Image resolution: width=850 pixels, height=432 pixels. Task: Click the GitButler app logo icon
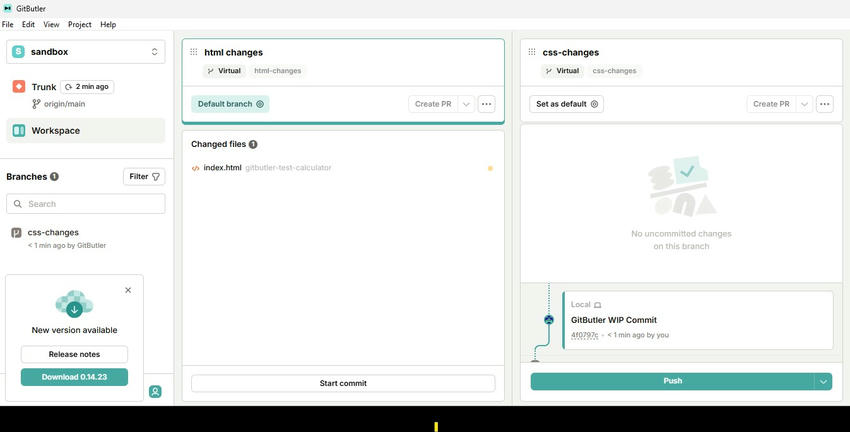[8, 8]
